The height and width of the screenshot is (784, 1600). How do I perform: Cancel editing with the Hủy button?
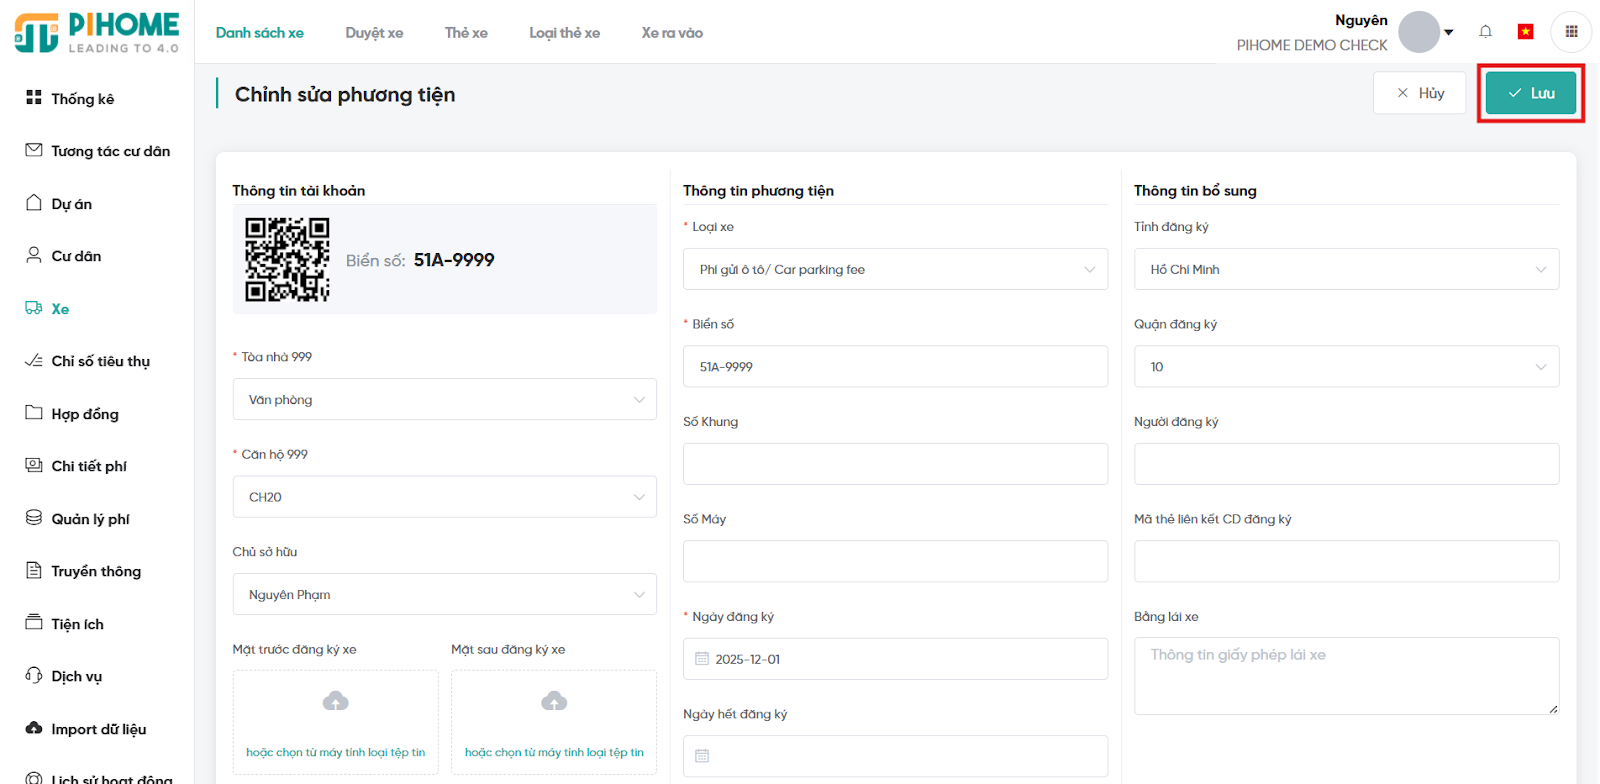(x=1419, y=93)
